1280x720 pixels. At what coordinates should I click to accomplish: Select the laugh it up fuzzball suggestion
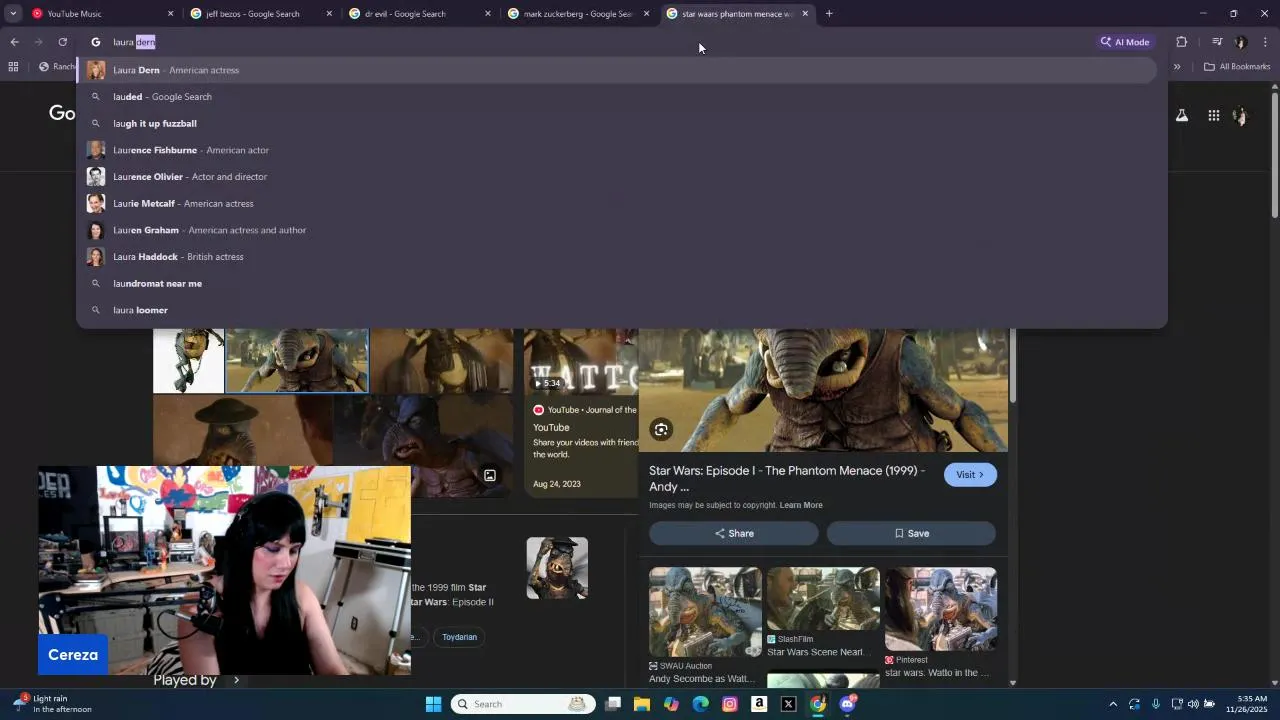click(617, 123)
